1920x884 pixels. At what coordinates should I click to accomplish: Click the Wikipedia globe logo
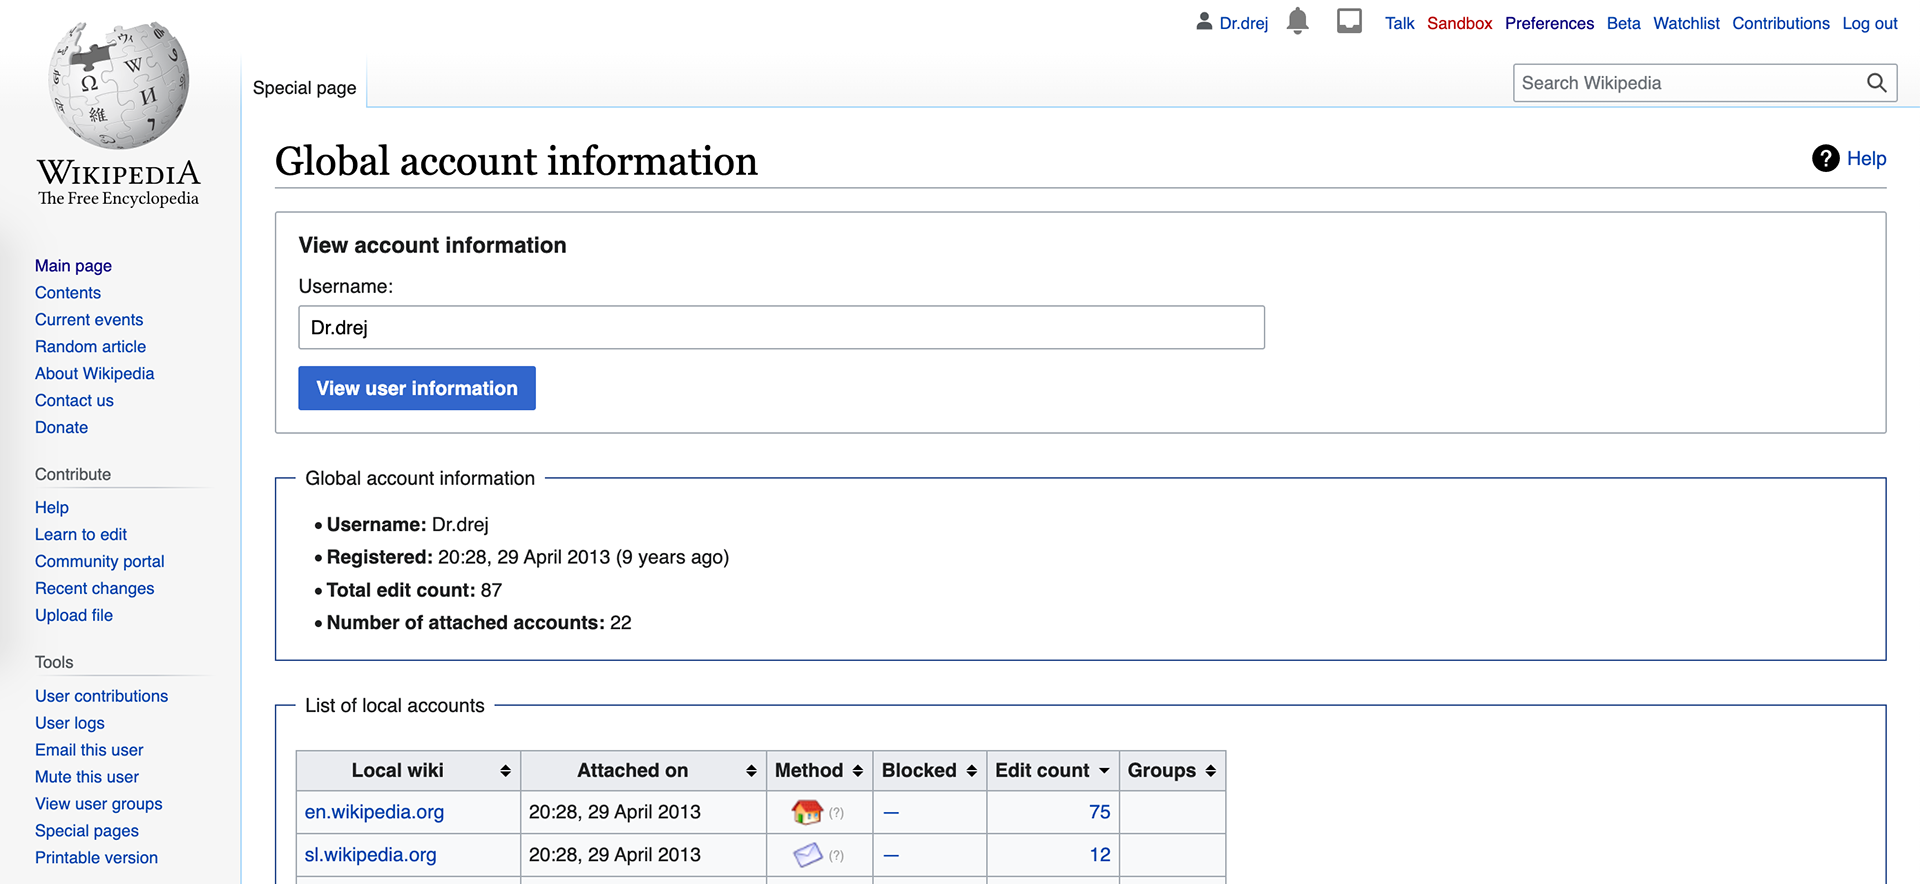coord(119,85)
